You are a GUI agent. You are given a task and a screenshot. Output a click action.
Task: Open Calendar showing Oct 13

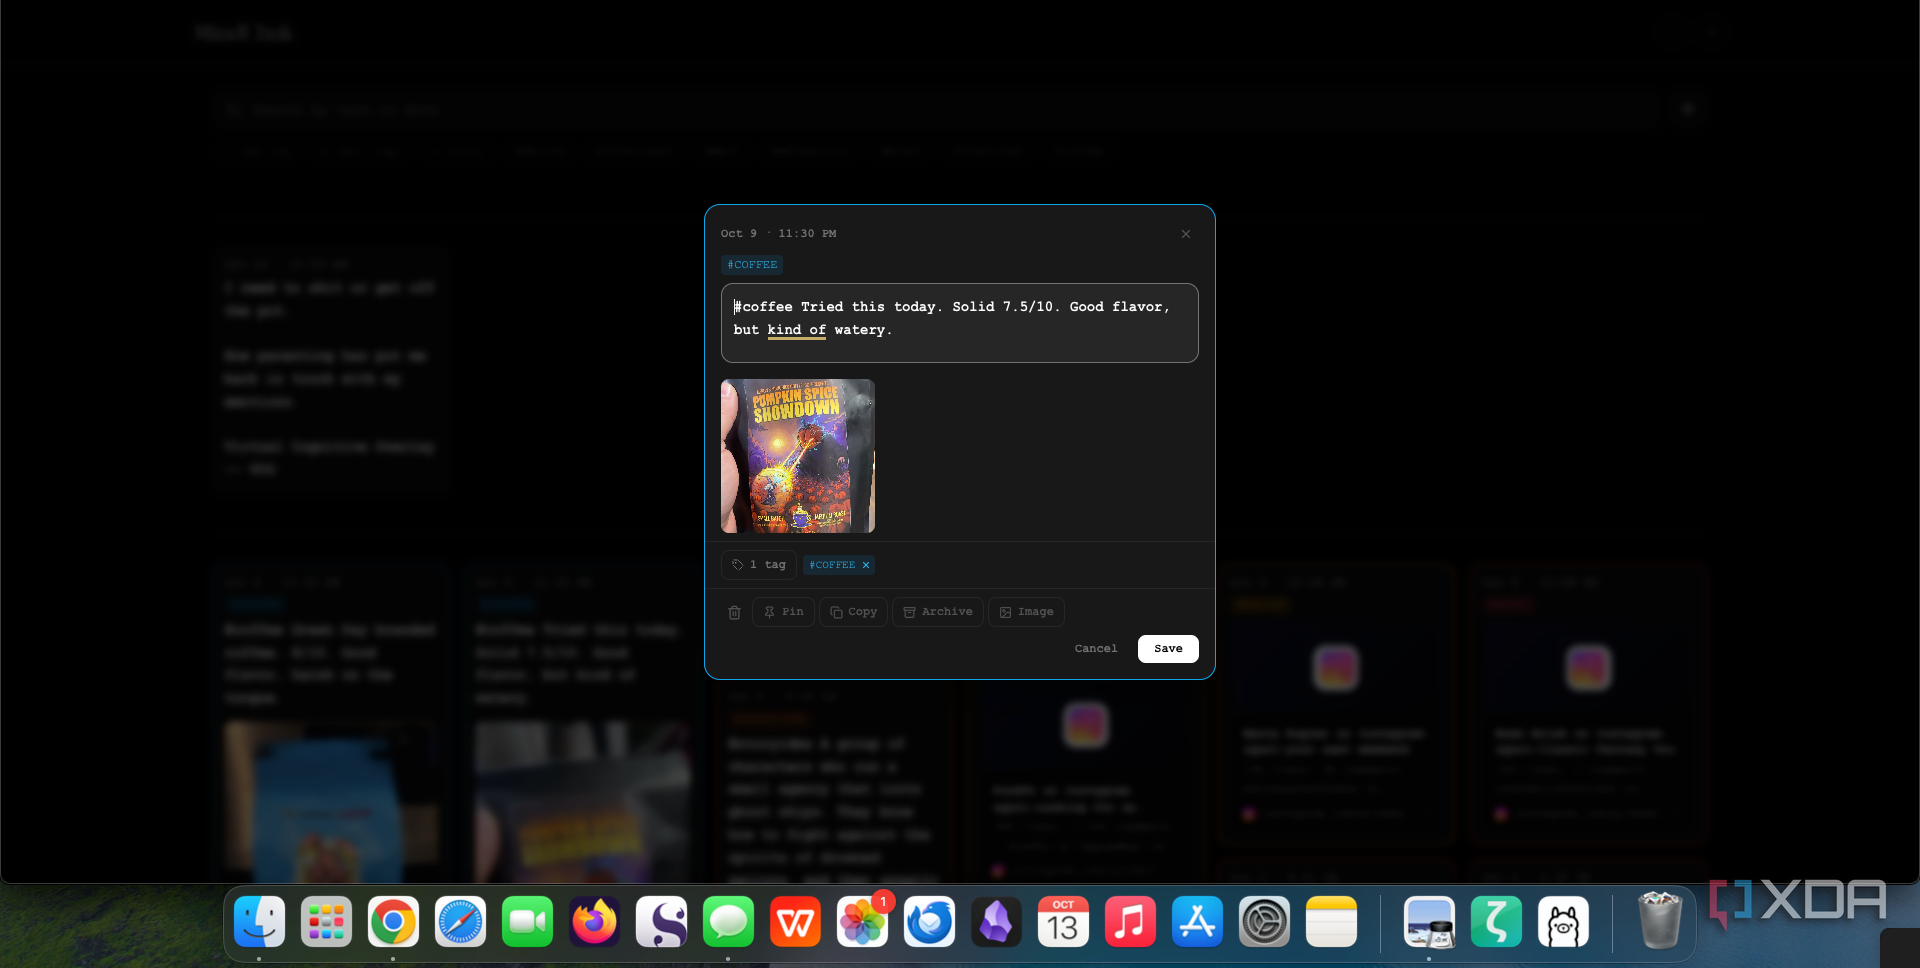(x=1063, y=921)
